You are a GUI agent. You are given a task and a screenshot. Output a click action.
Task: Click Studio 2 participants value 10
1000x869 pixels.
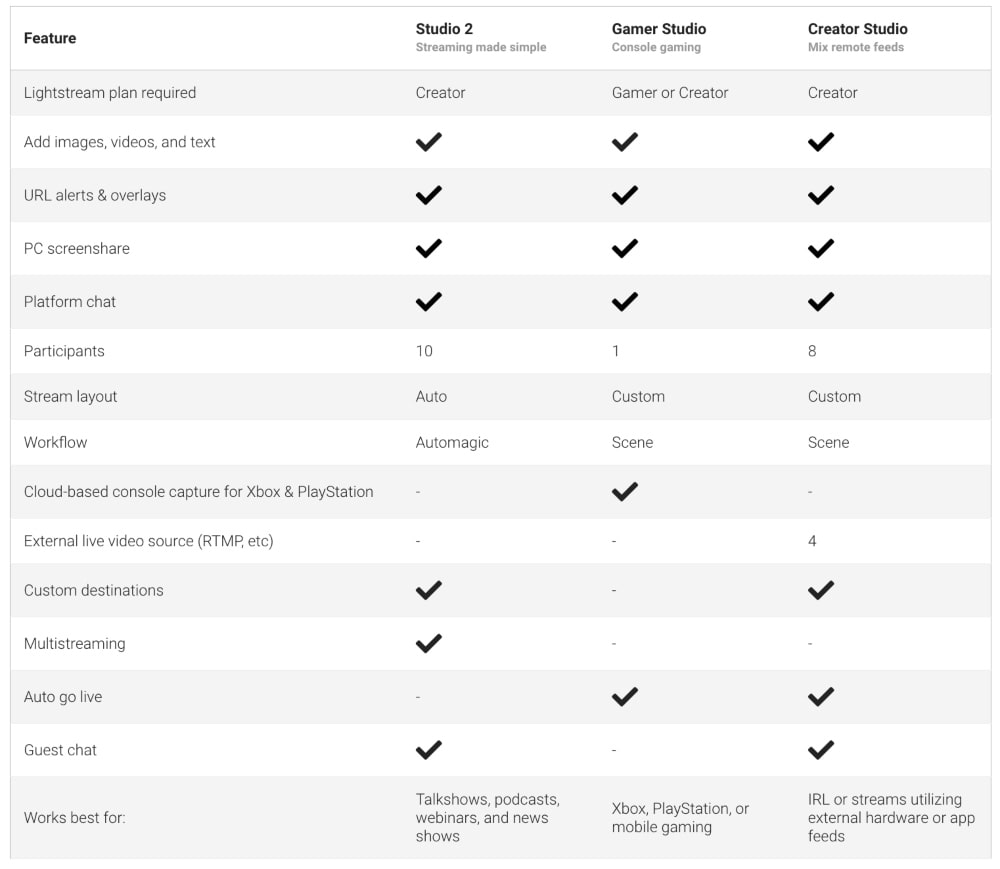click(x=424, y=351)
